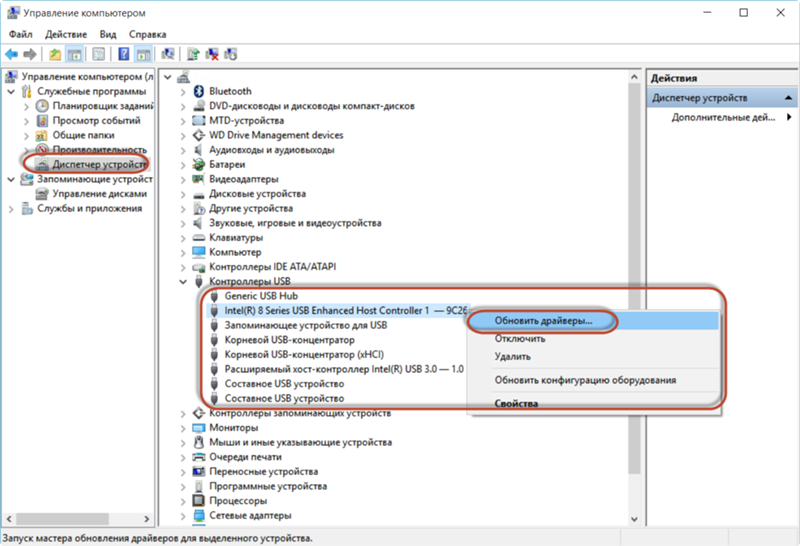
Task: Toggle the Action pane toolbar button
Action: [143, 54]
